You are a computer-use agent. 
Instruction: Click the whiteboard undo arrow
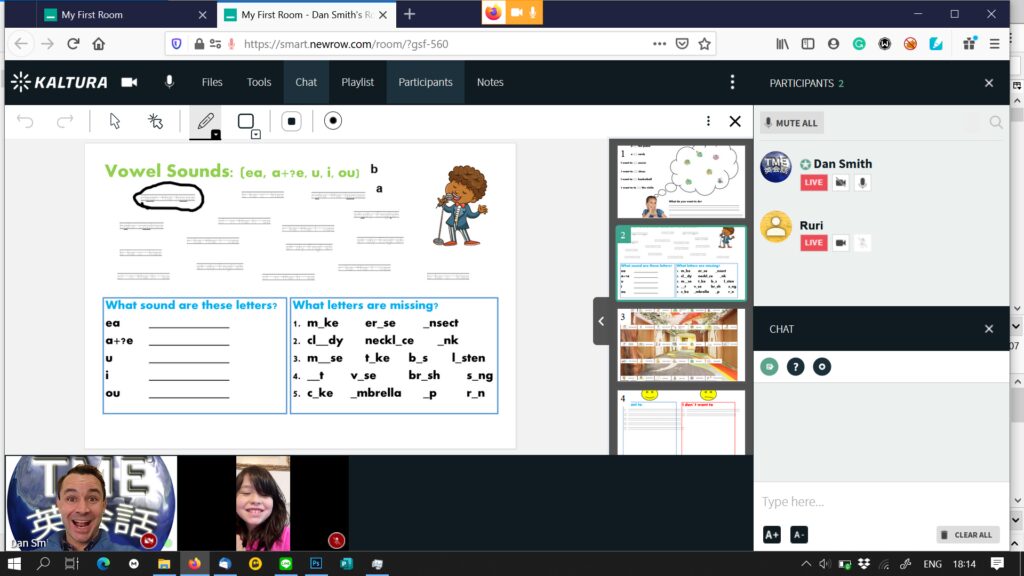pyautogui.click(x=26, y=121)
